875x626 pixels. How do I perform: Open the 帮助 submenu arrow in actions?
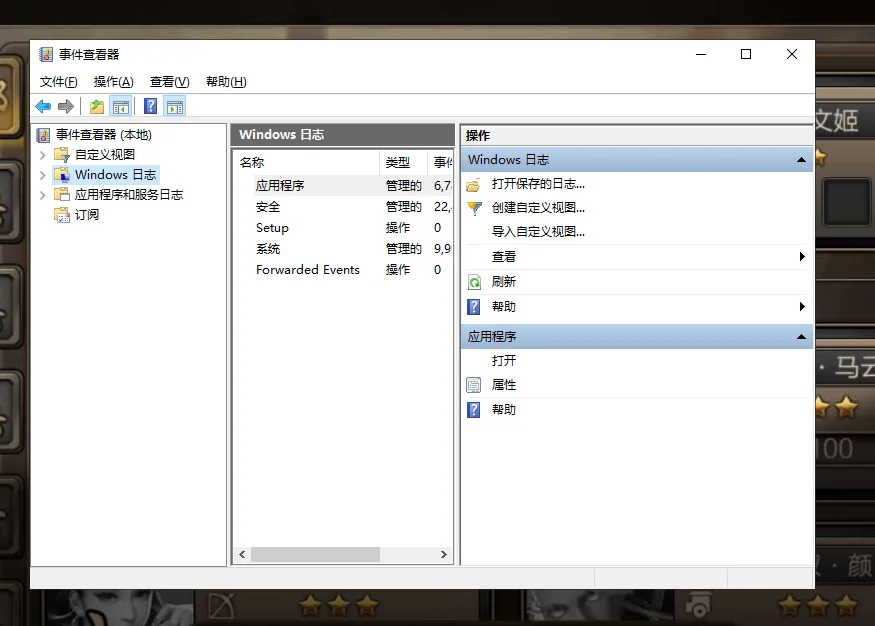tap(802, 306)
